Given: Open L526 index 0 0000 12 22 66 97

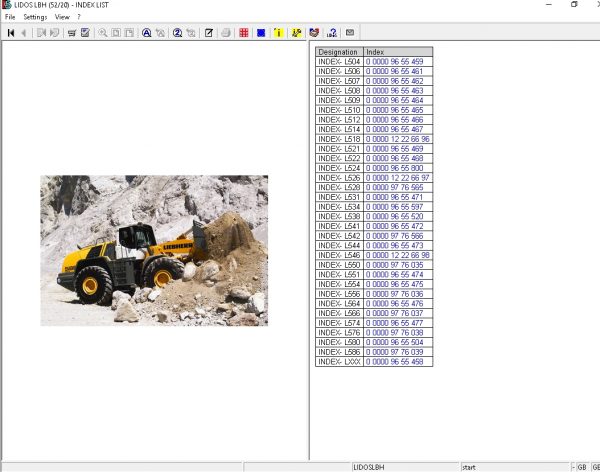Looking at the screenshot, I should (398, 178).
